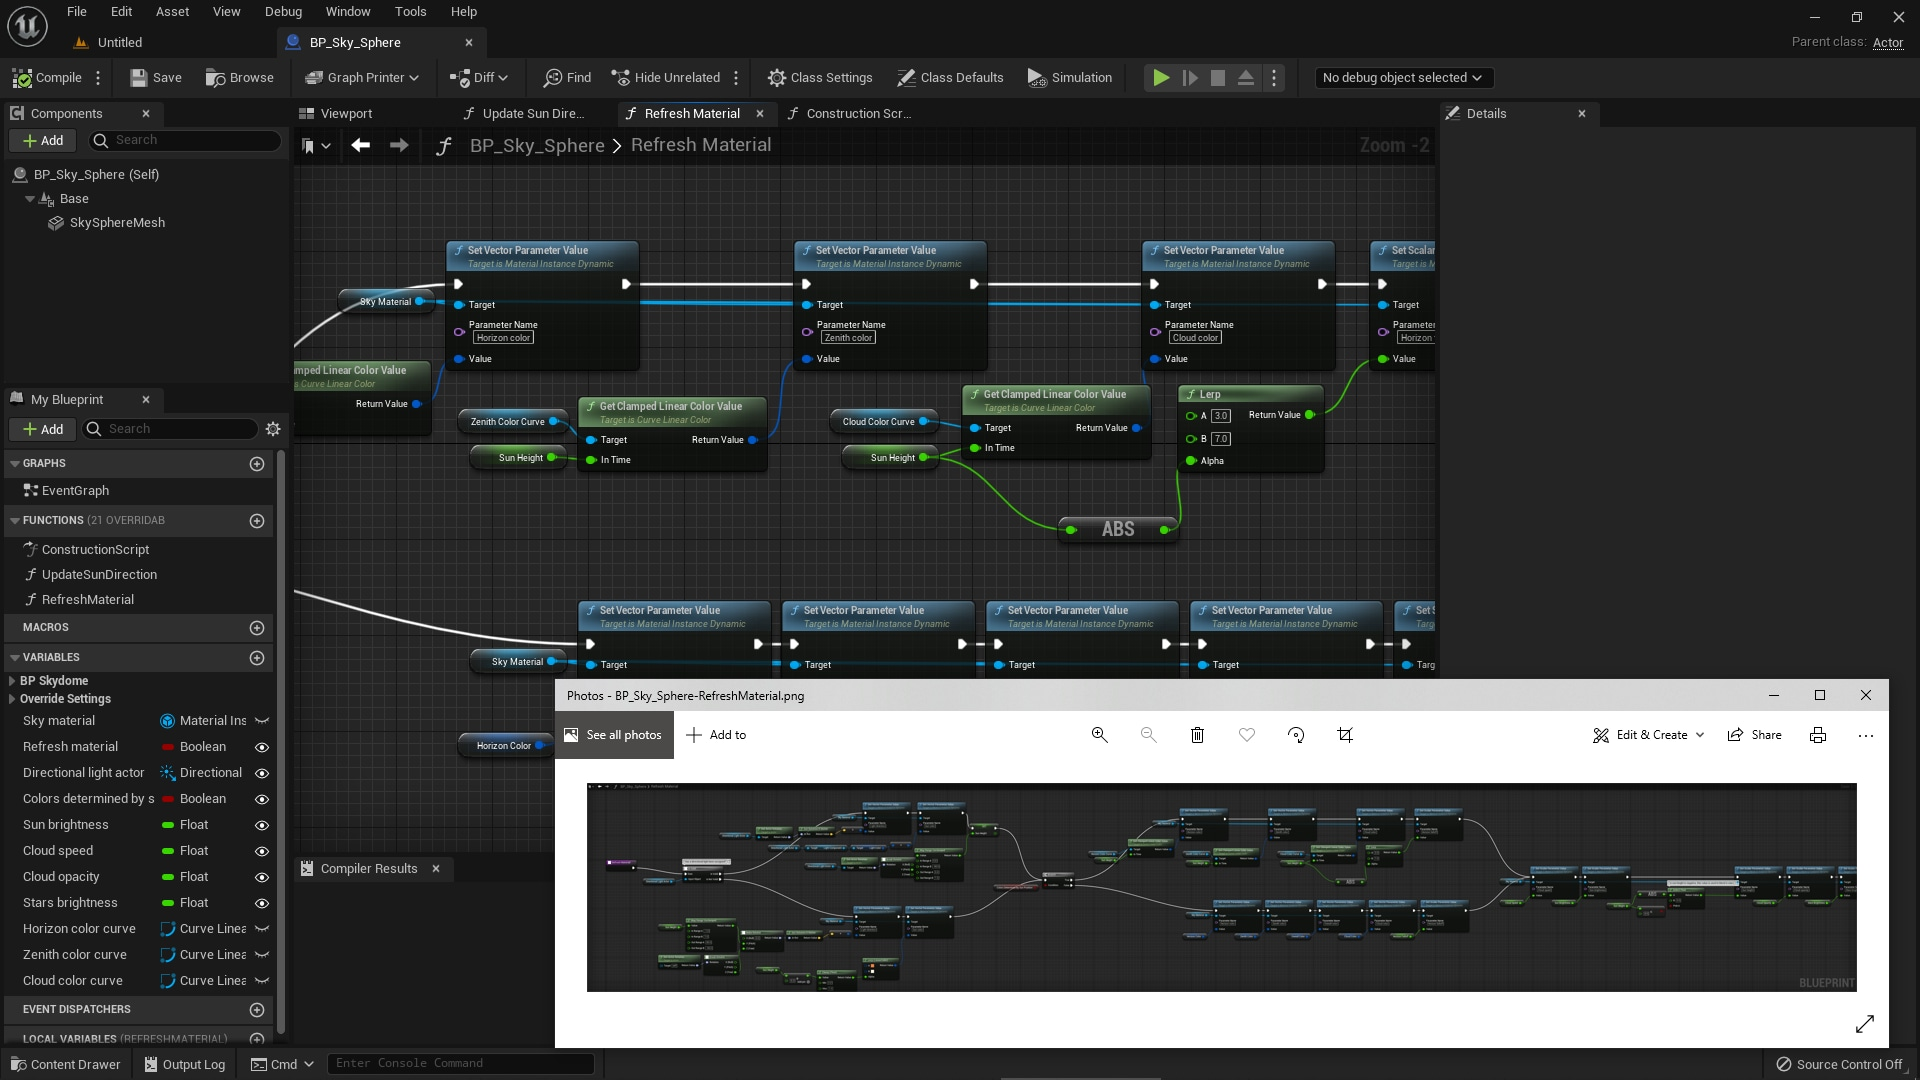
Task: Navigate back with left arrow in graph
Action: point(361,145)
